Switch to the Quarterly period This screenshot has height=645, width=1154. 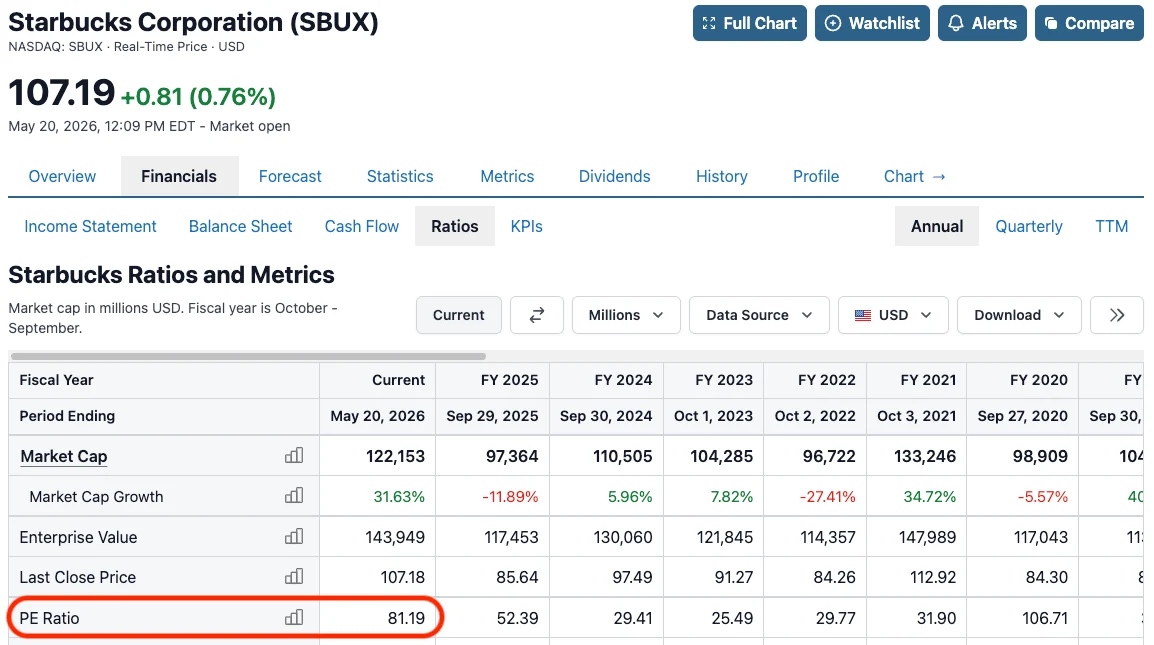[1028, 227]
